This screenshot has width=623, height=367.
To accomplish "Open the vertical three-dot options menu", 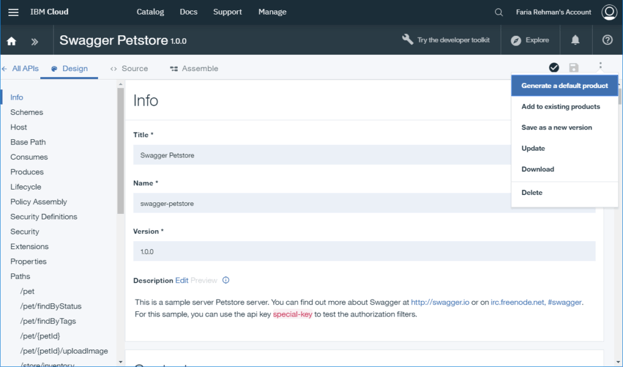I will point(600,66).
